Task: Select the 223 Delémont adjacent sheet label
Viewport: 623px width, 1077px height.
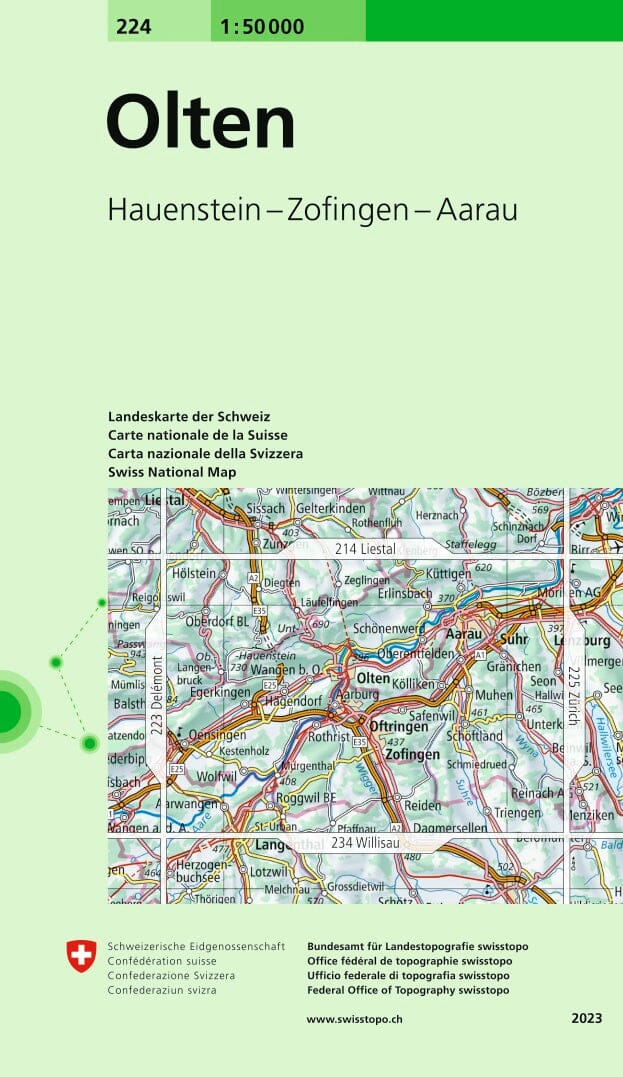Action: point(155,696)
